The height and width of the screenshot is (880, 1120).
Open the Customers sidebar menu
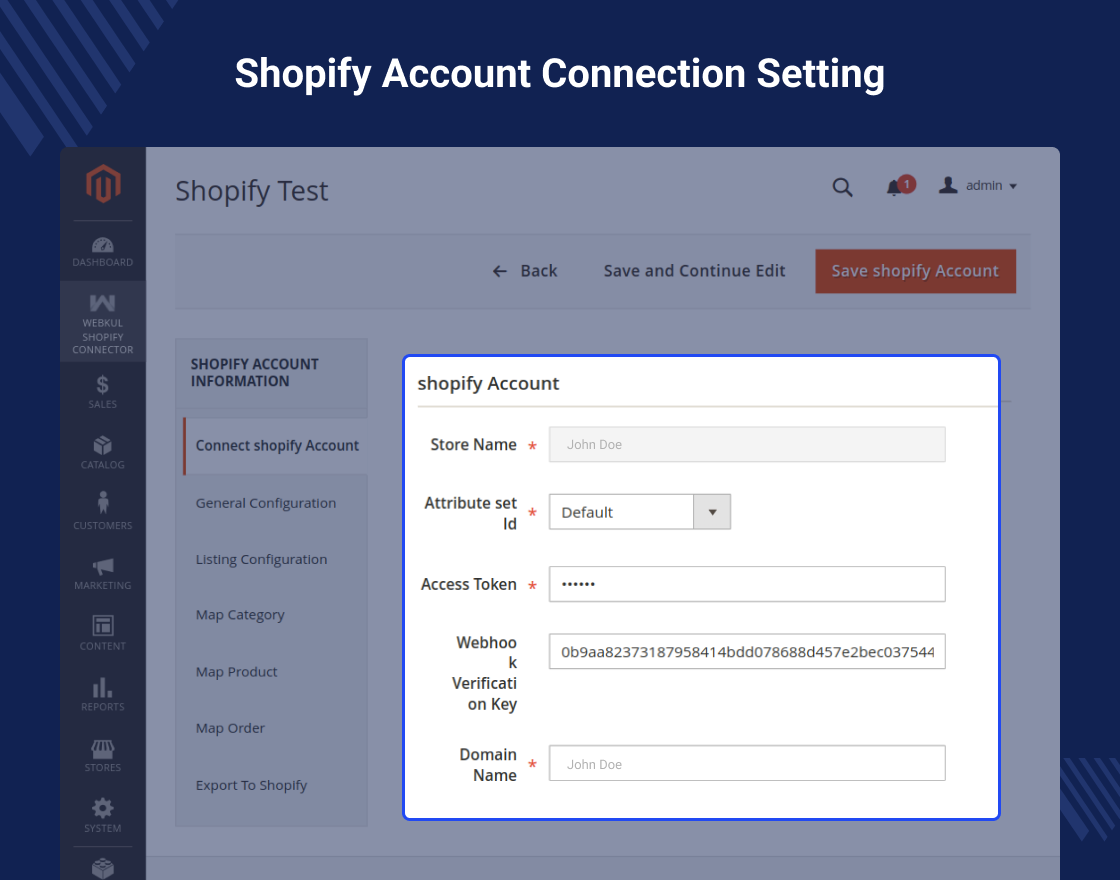[103, 511]
